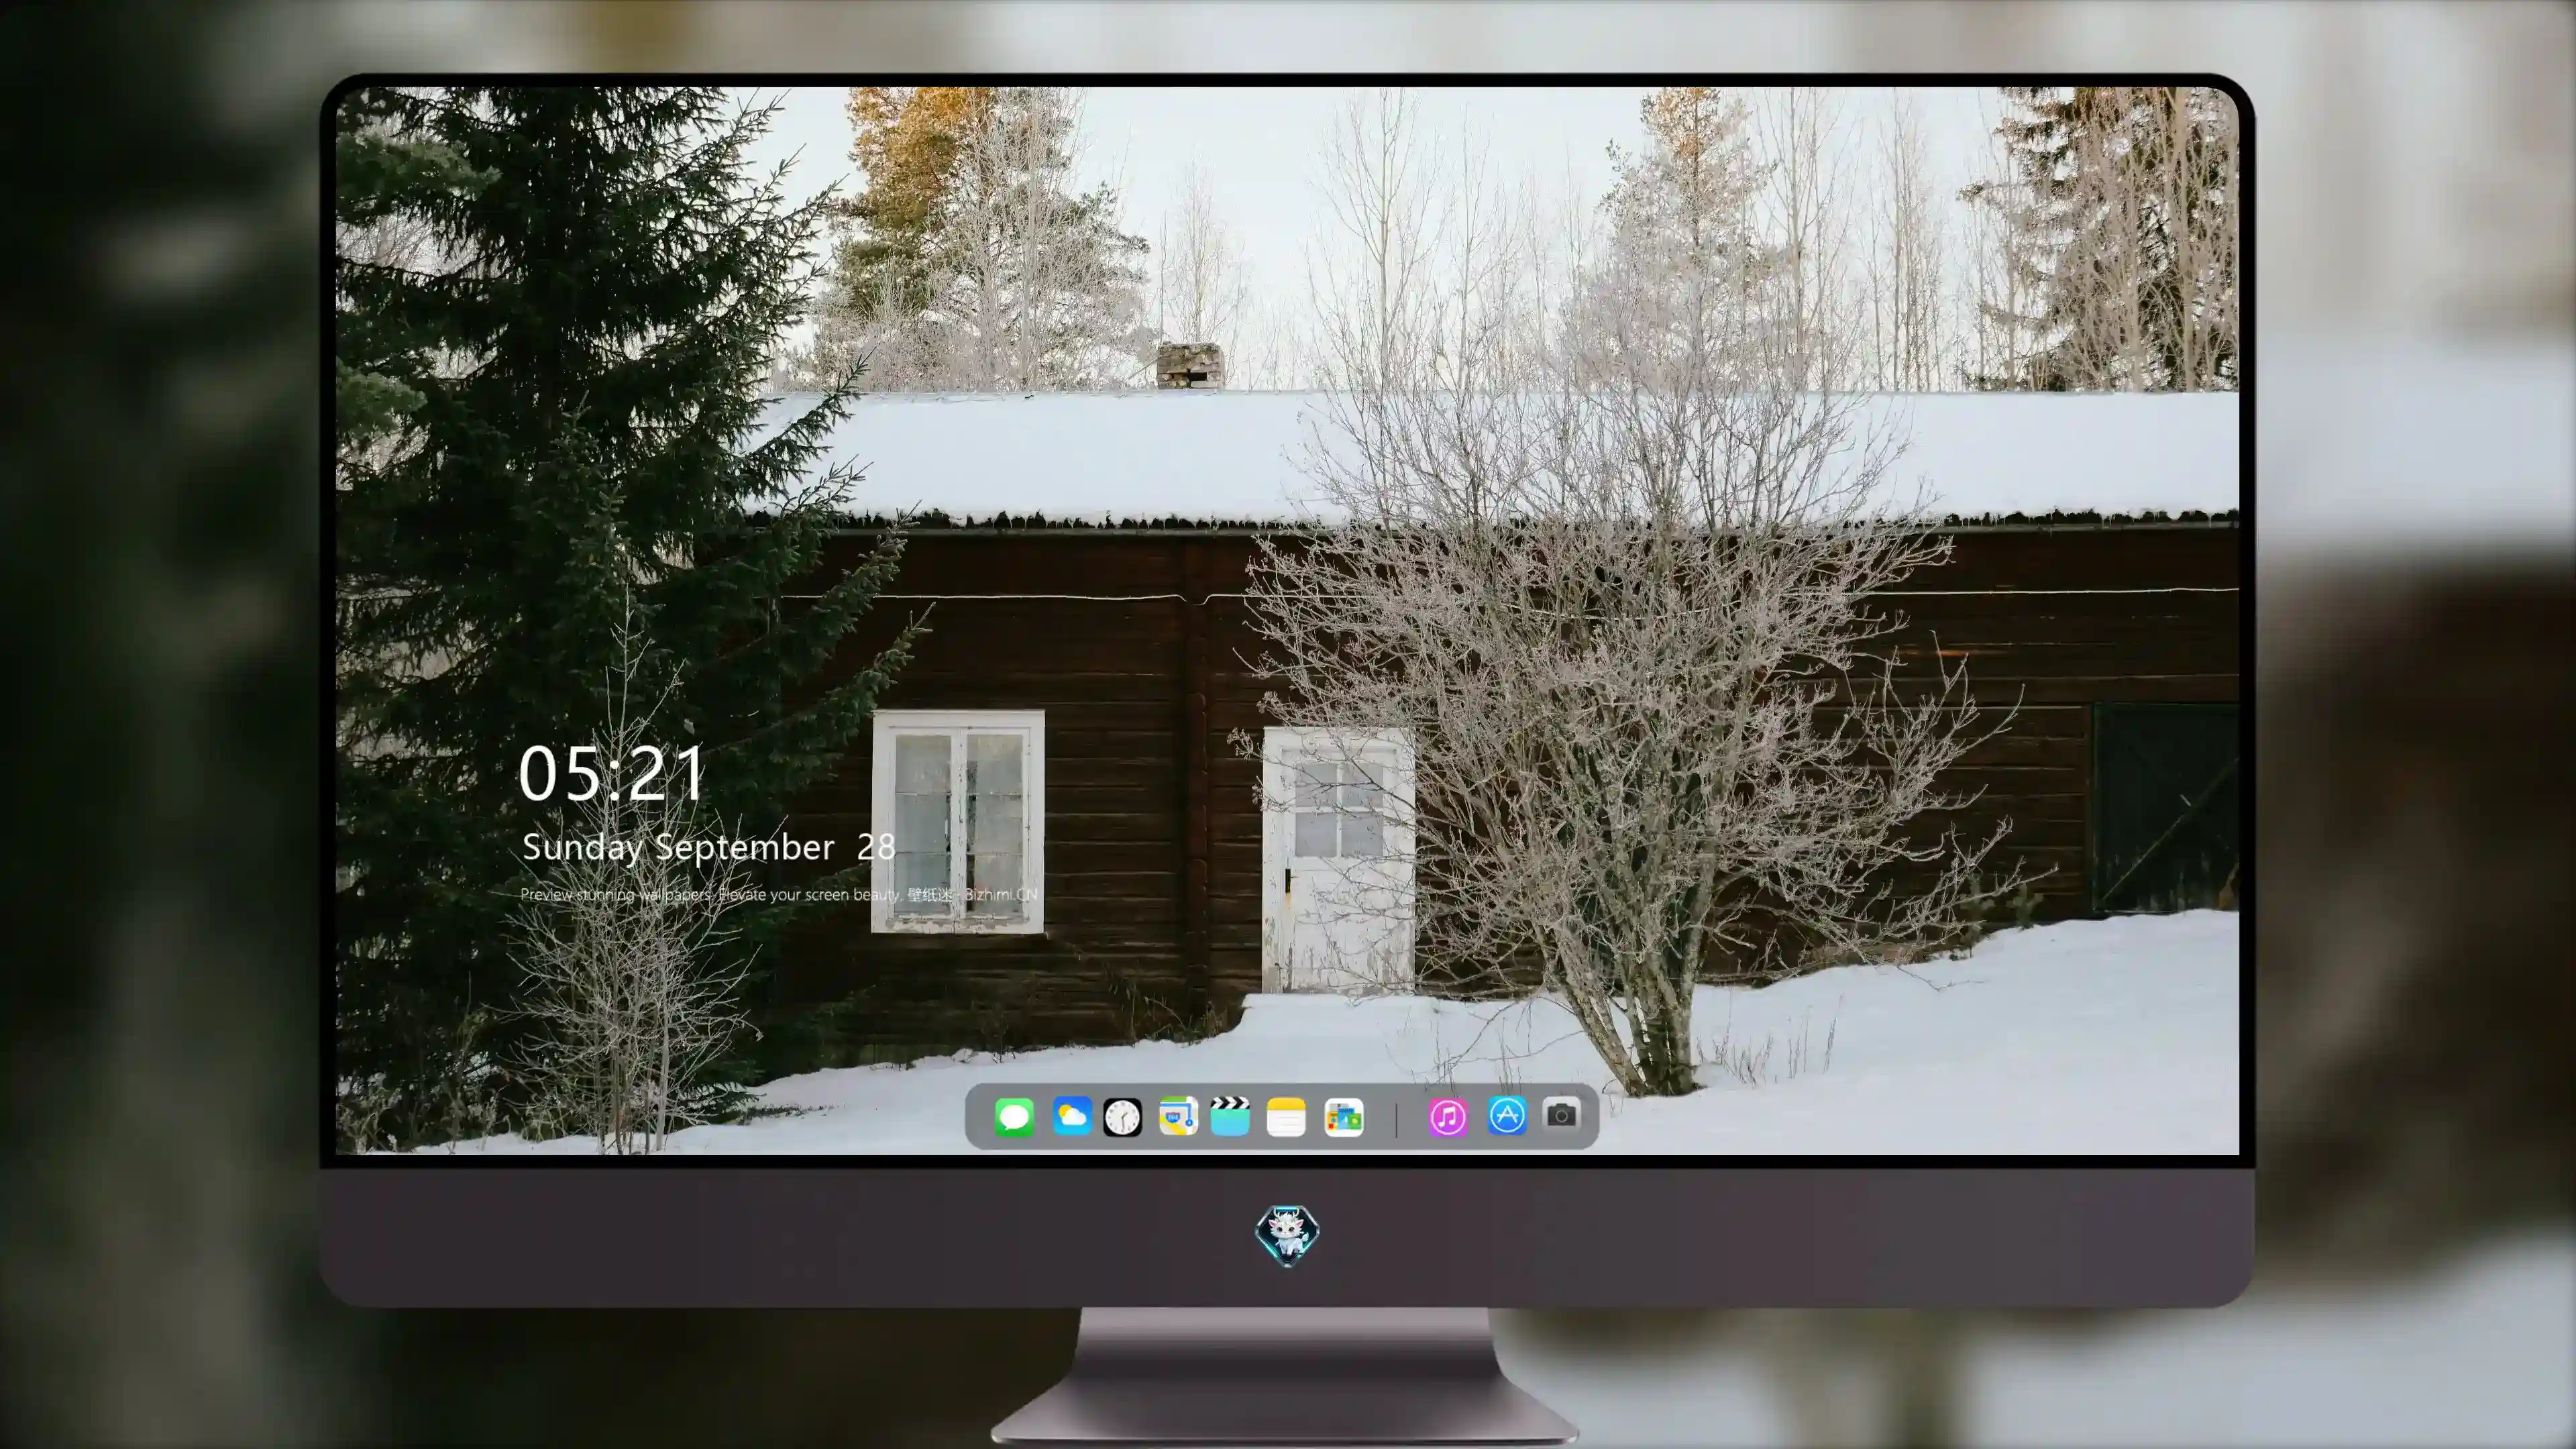Open the App Store icon
The height and width of the screenshot is (1449, 2576).
(1507, 1116)
